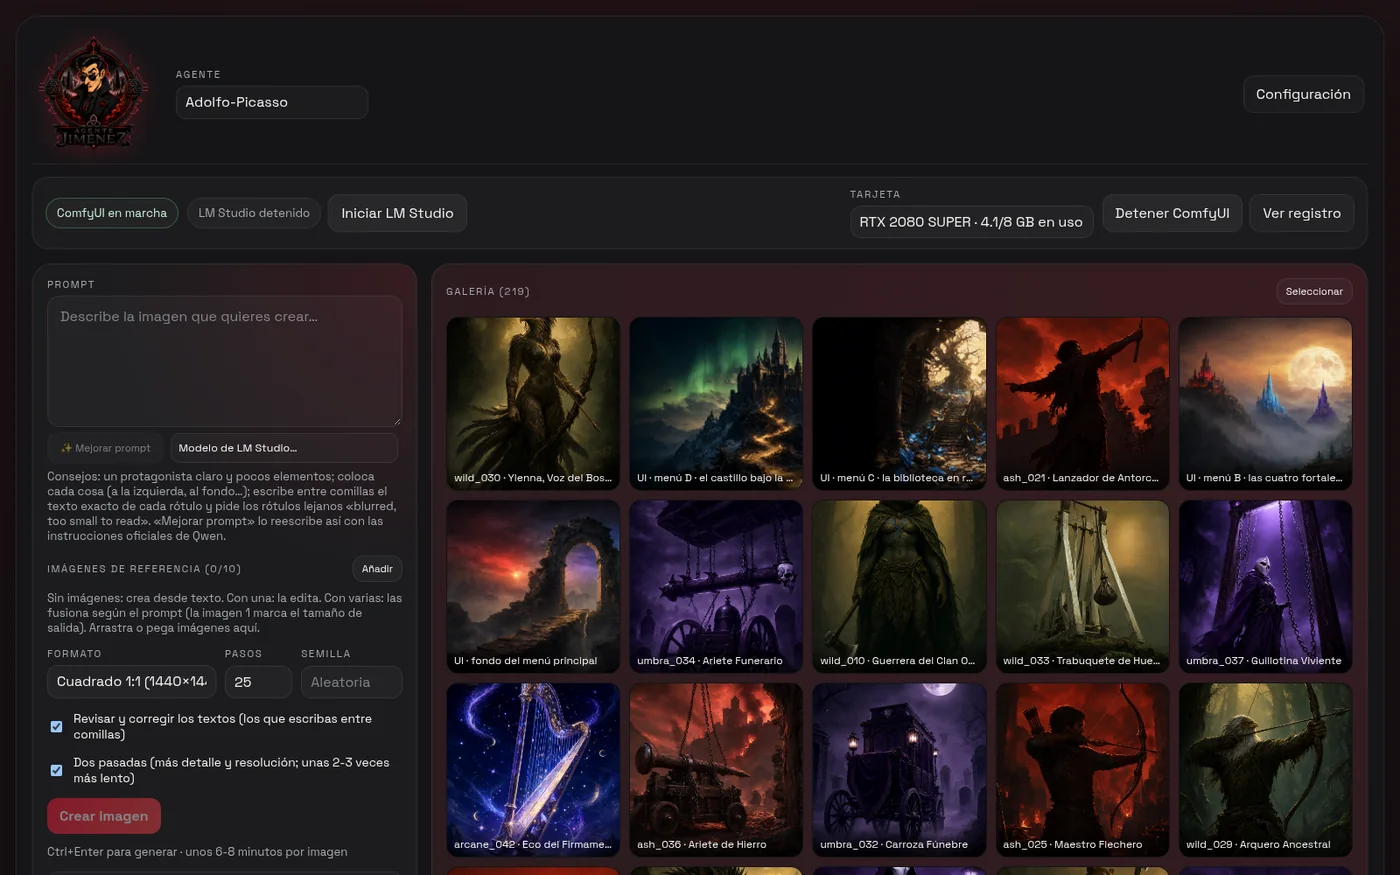This screenshot has width=1400, height=875.
Task: Open wild_030 Yienna thumbnail
Action: tap(533, 403)
